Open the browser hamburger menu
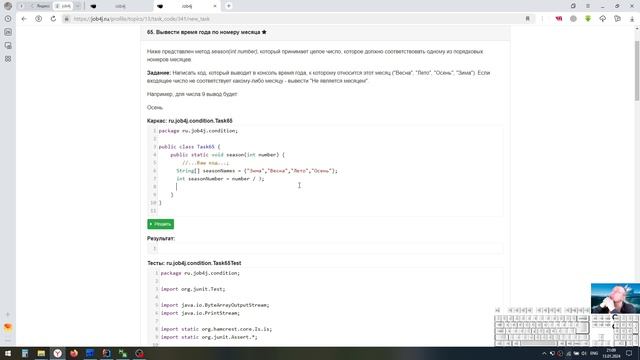 tap(588, 6)
